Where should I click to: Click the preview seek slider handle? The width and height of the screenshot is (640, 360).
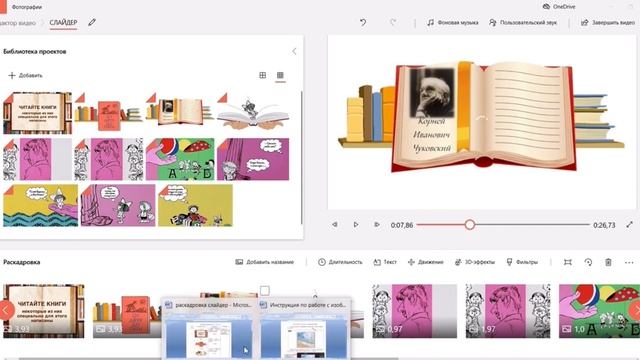(469, 224)
